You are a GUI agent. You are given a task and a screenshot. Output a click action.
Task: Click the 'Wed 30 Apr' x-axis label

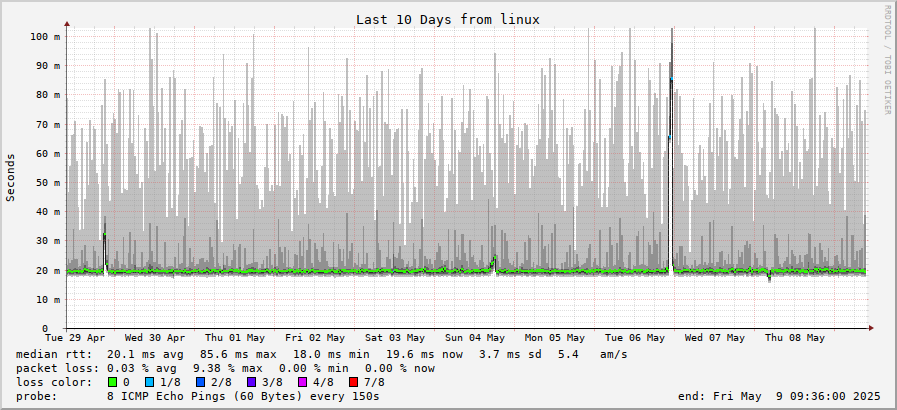click(154, 337)
